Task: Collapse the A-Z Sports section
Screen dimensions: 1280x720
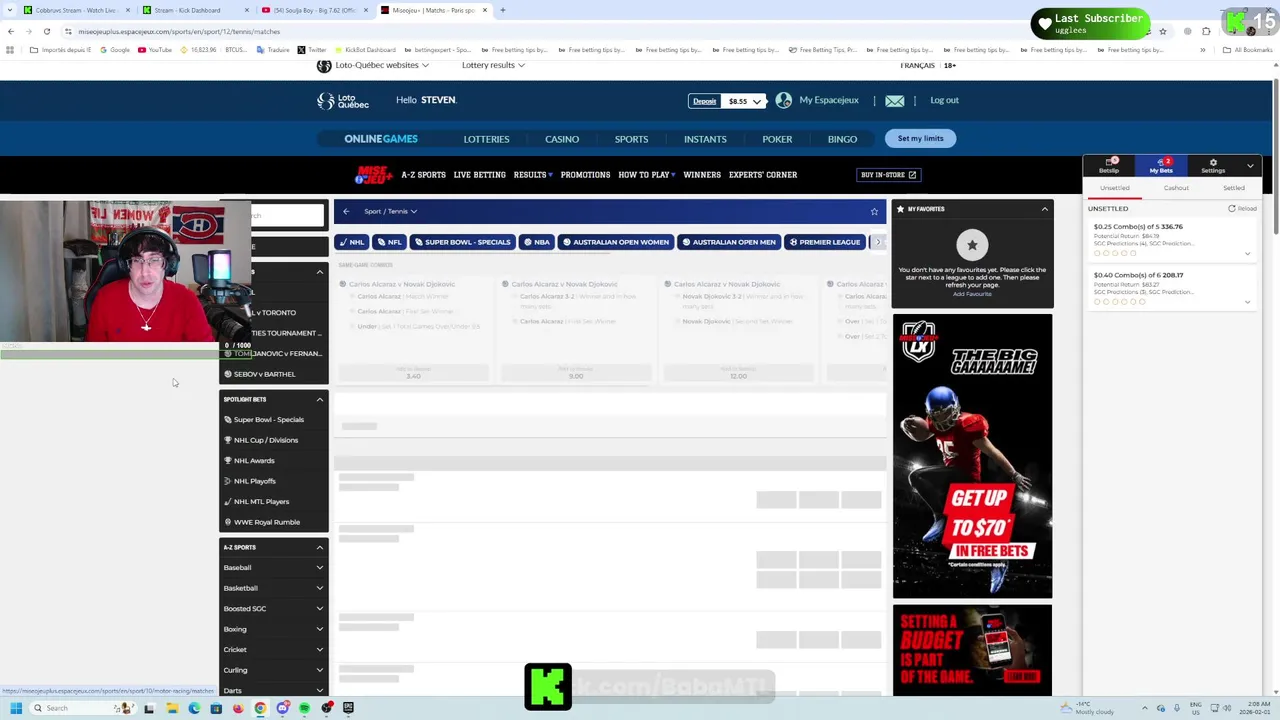Action: coord(320,547)
